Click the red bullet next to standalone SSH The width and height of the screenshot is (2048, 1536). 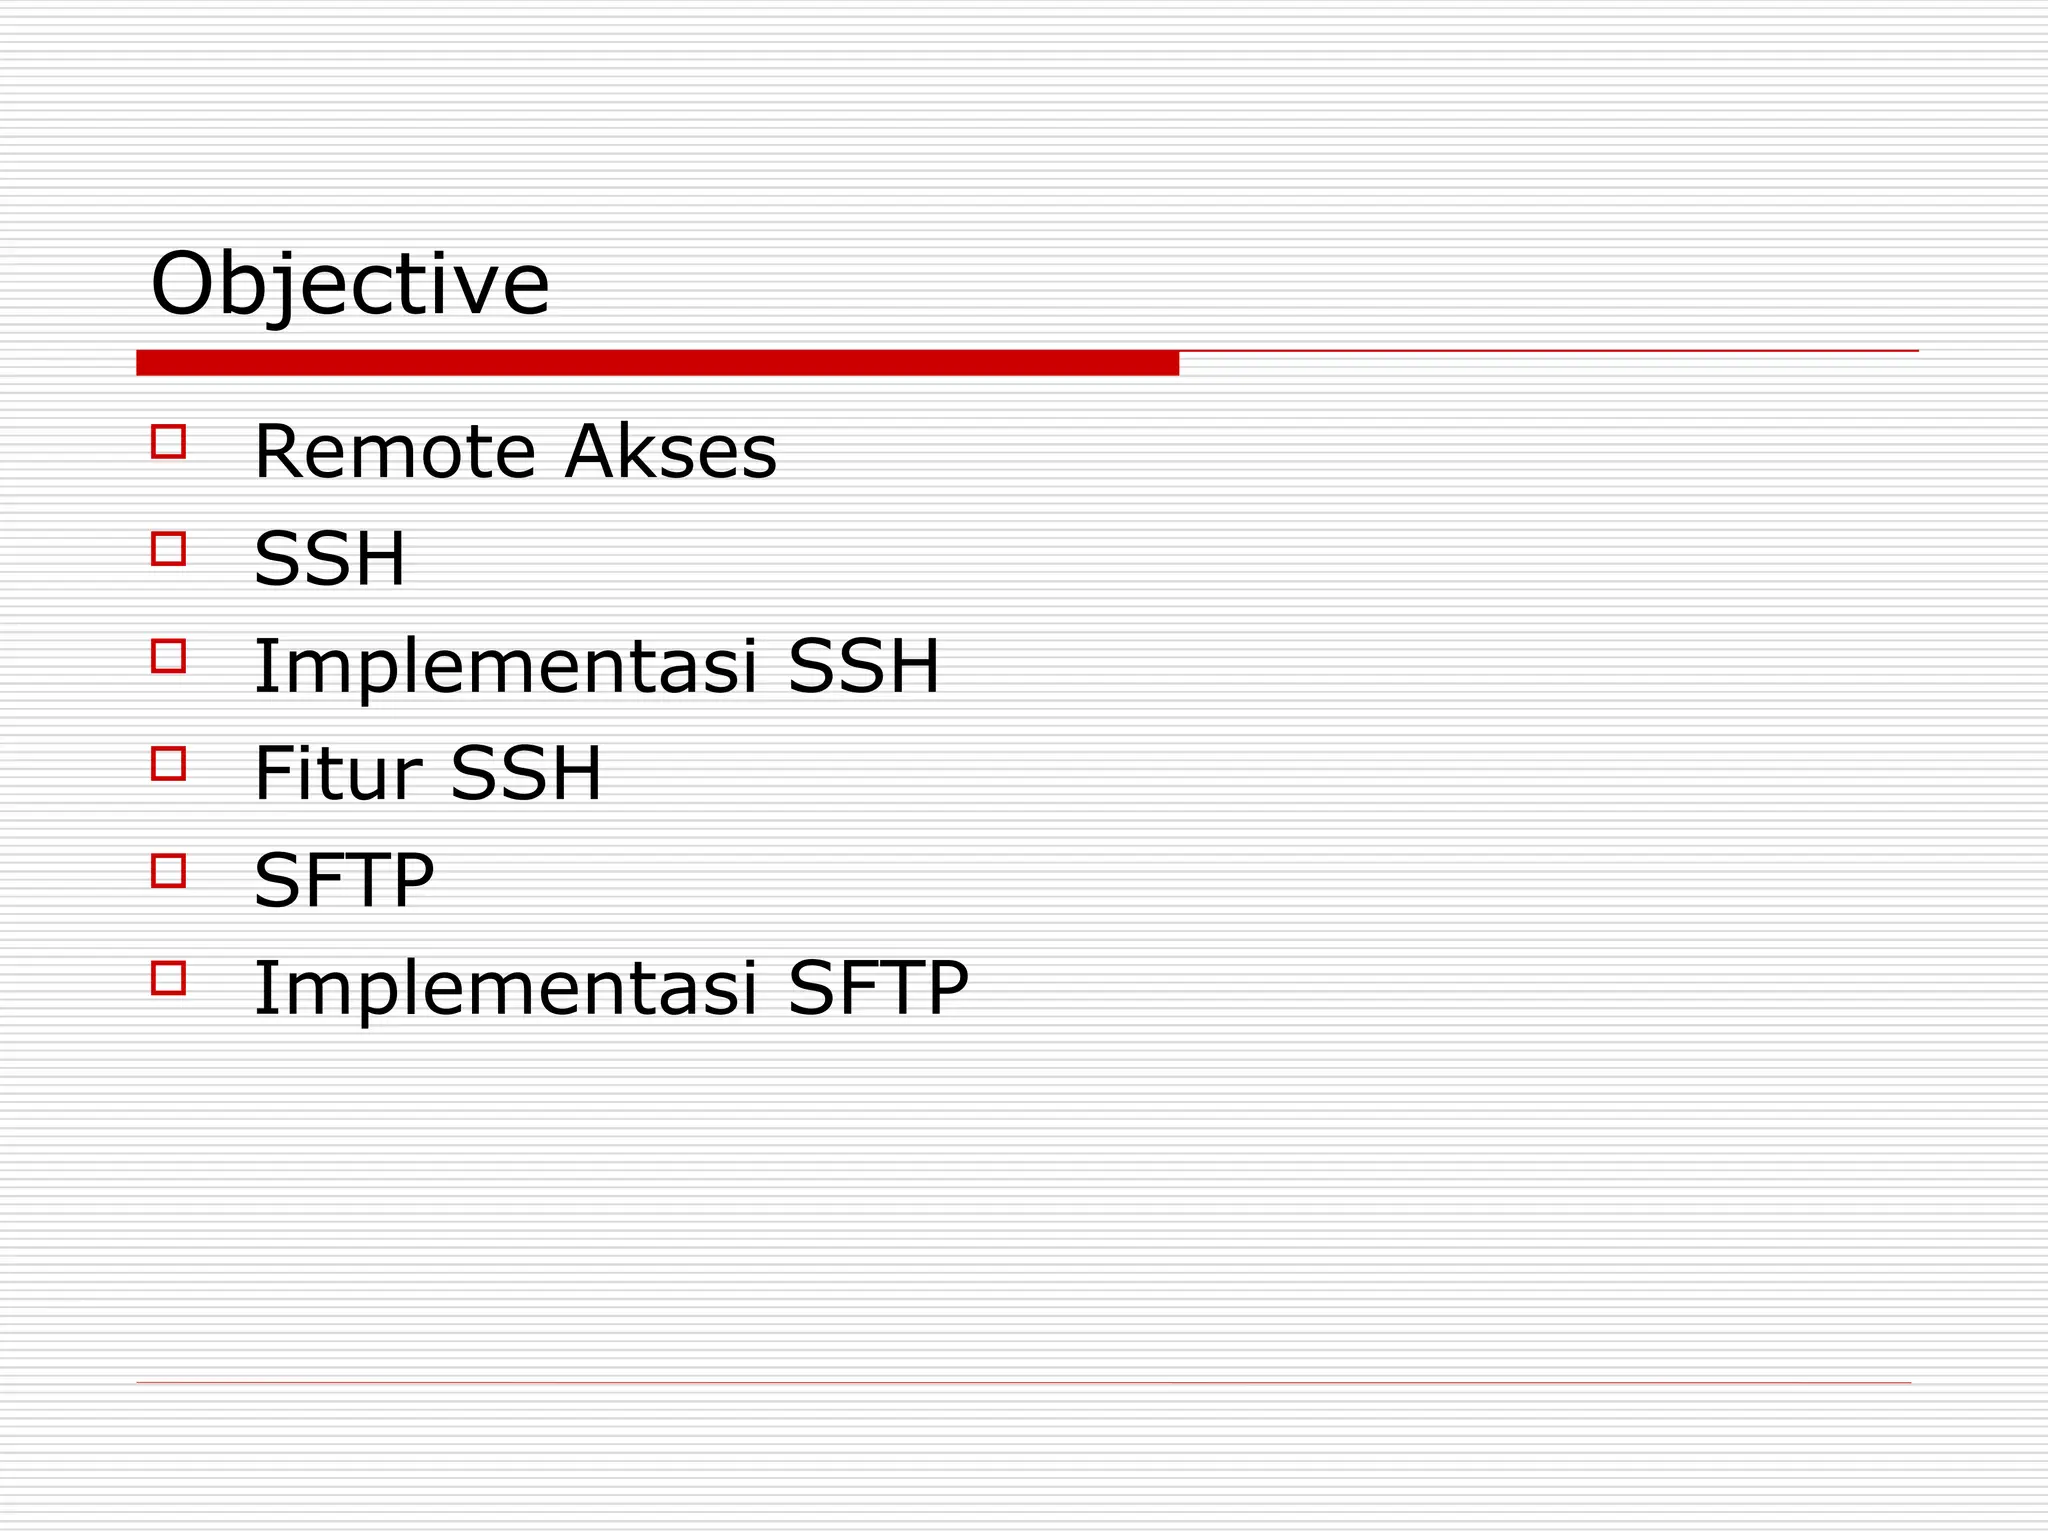tap(168, 548)
